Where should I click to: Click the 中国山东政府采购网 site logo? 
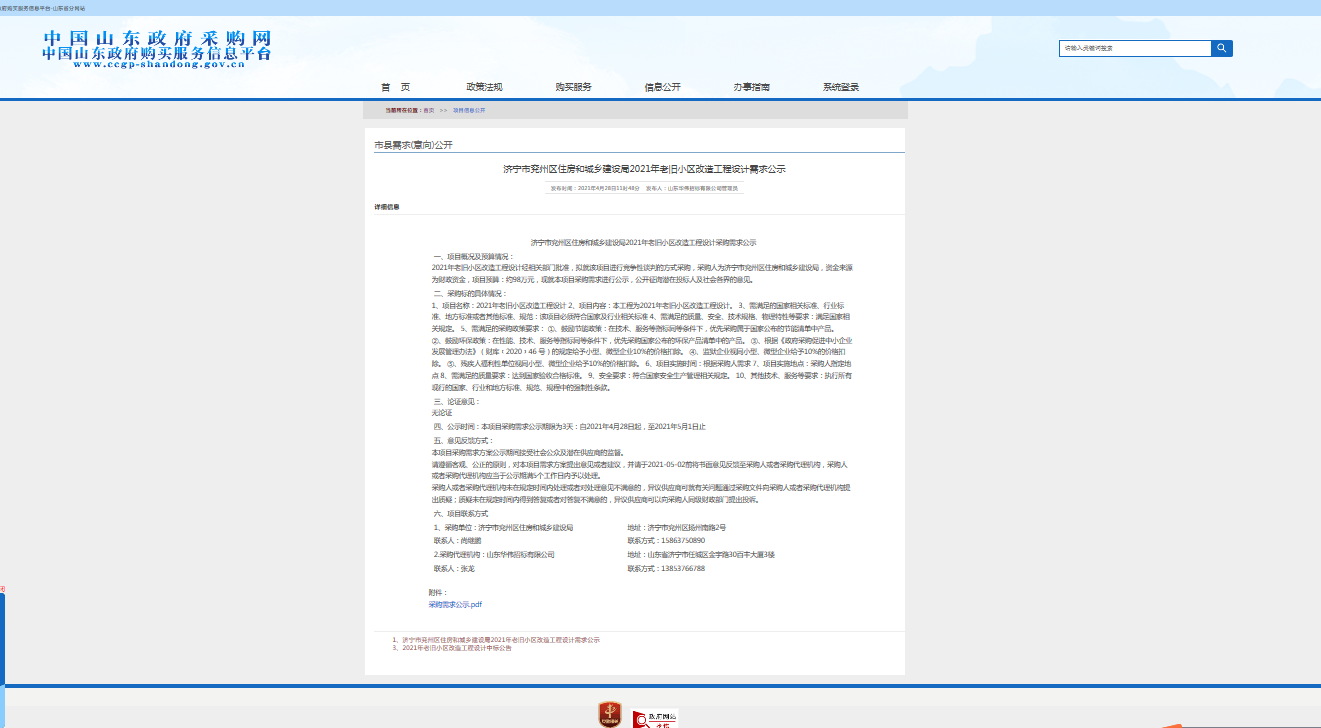click(156, 45)
